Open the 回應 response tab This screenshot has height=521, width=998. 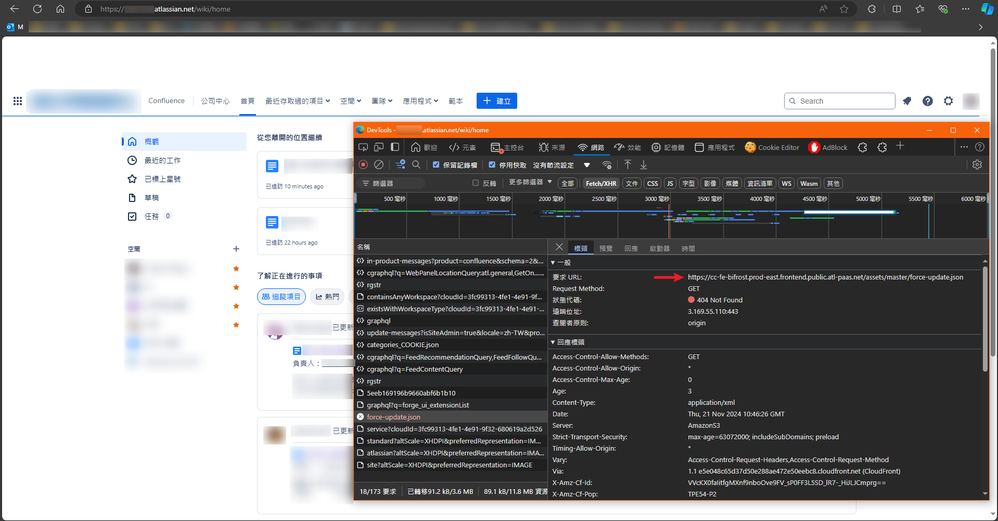pyautogui.click(x=631, y=248)
